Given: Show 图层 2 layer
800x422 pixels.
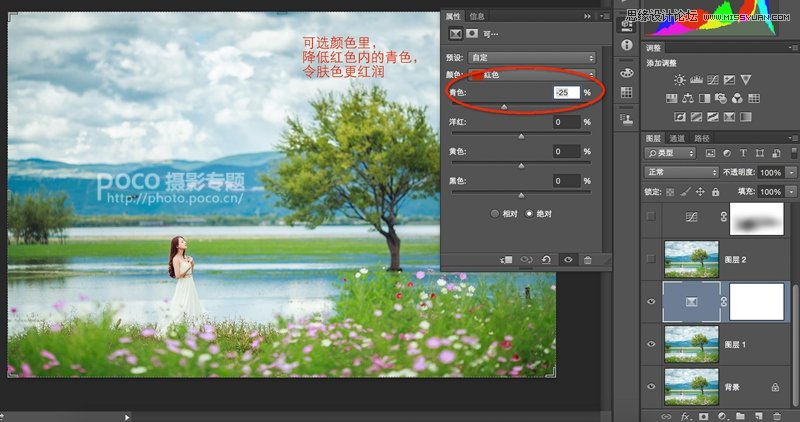Looking at the screenshot, I should 651,259.
